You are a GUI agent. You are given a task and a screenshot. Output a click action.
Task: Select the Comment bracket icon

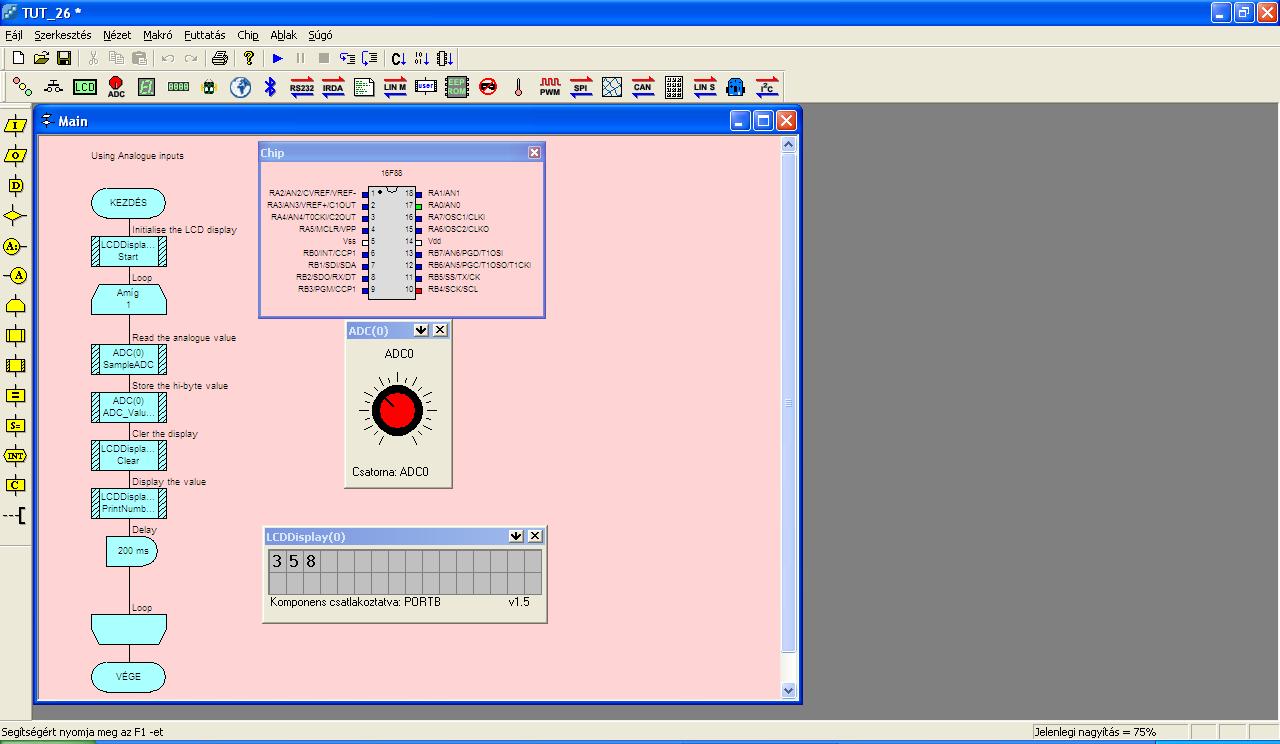[15, 516]
